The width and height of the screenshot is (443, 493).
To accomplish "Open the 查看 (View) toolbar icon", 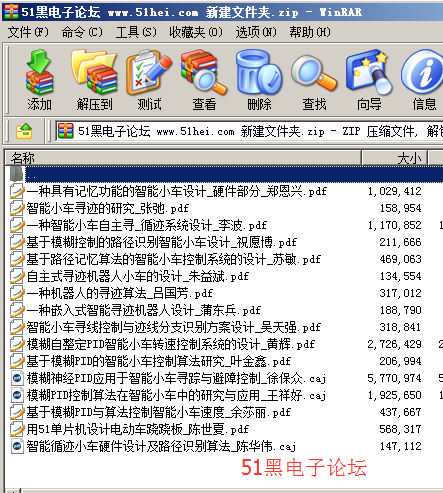I will point(204,80).
